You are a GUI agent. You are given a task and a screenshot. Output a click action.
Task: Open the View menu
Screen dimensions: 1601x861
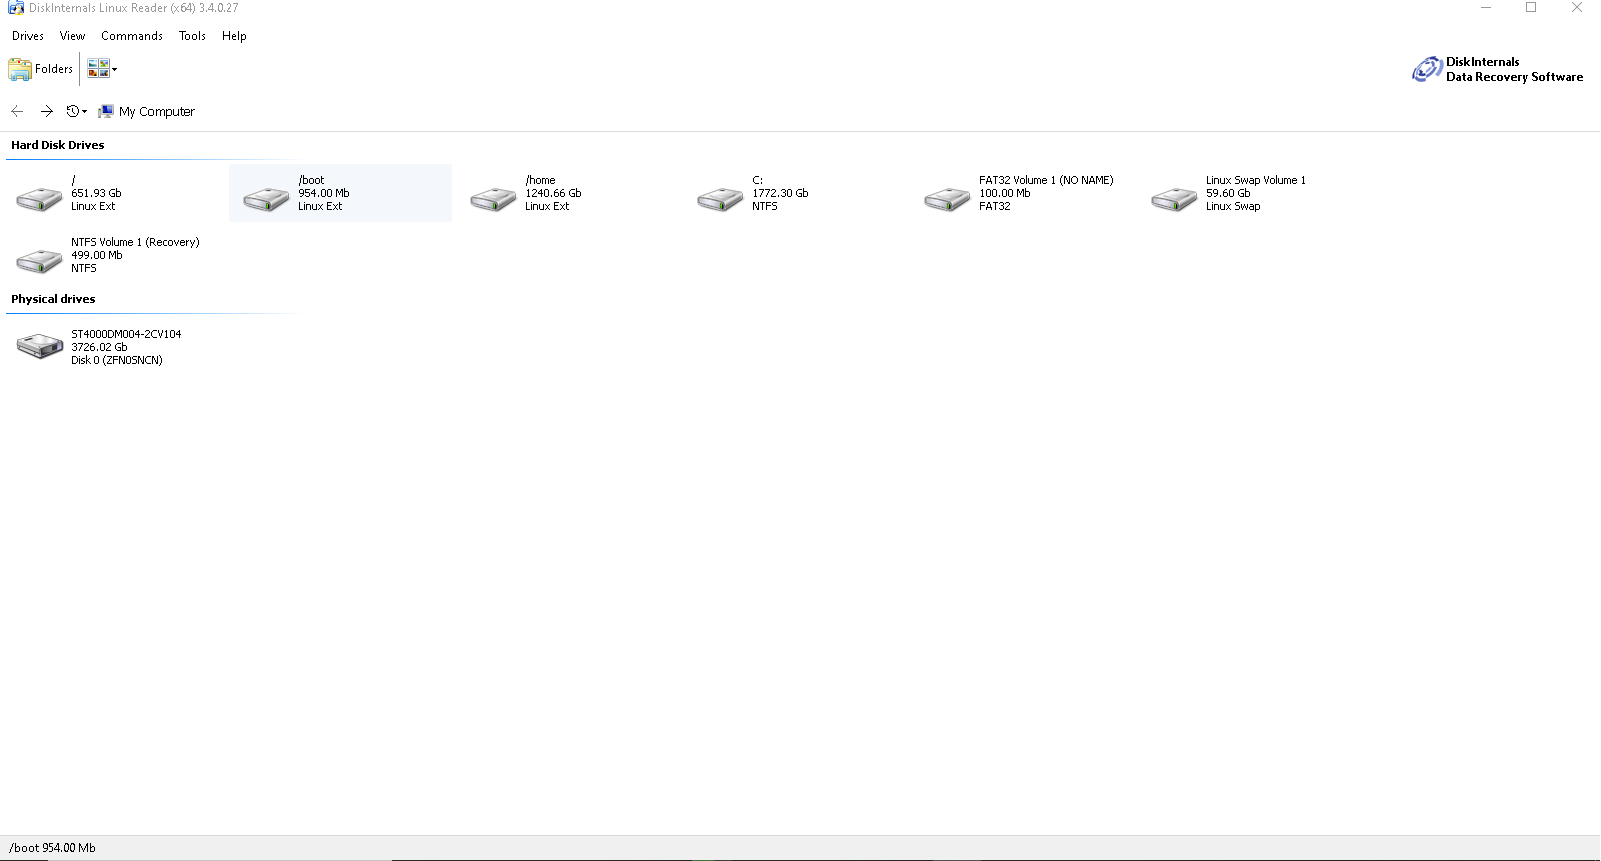point(72,36)
